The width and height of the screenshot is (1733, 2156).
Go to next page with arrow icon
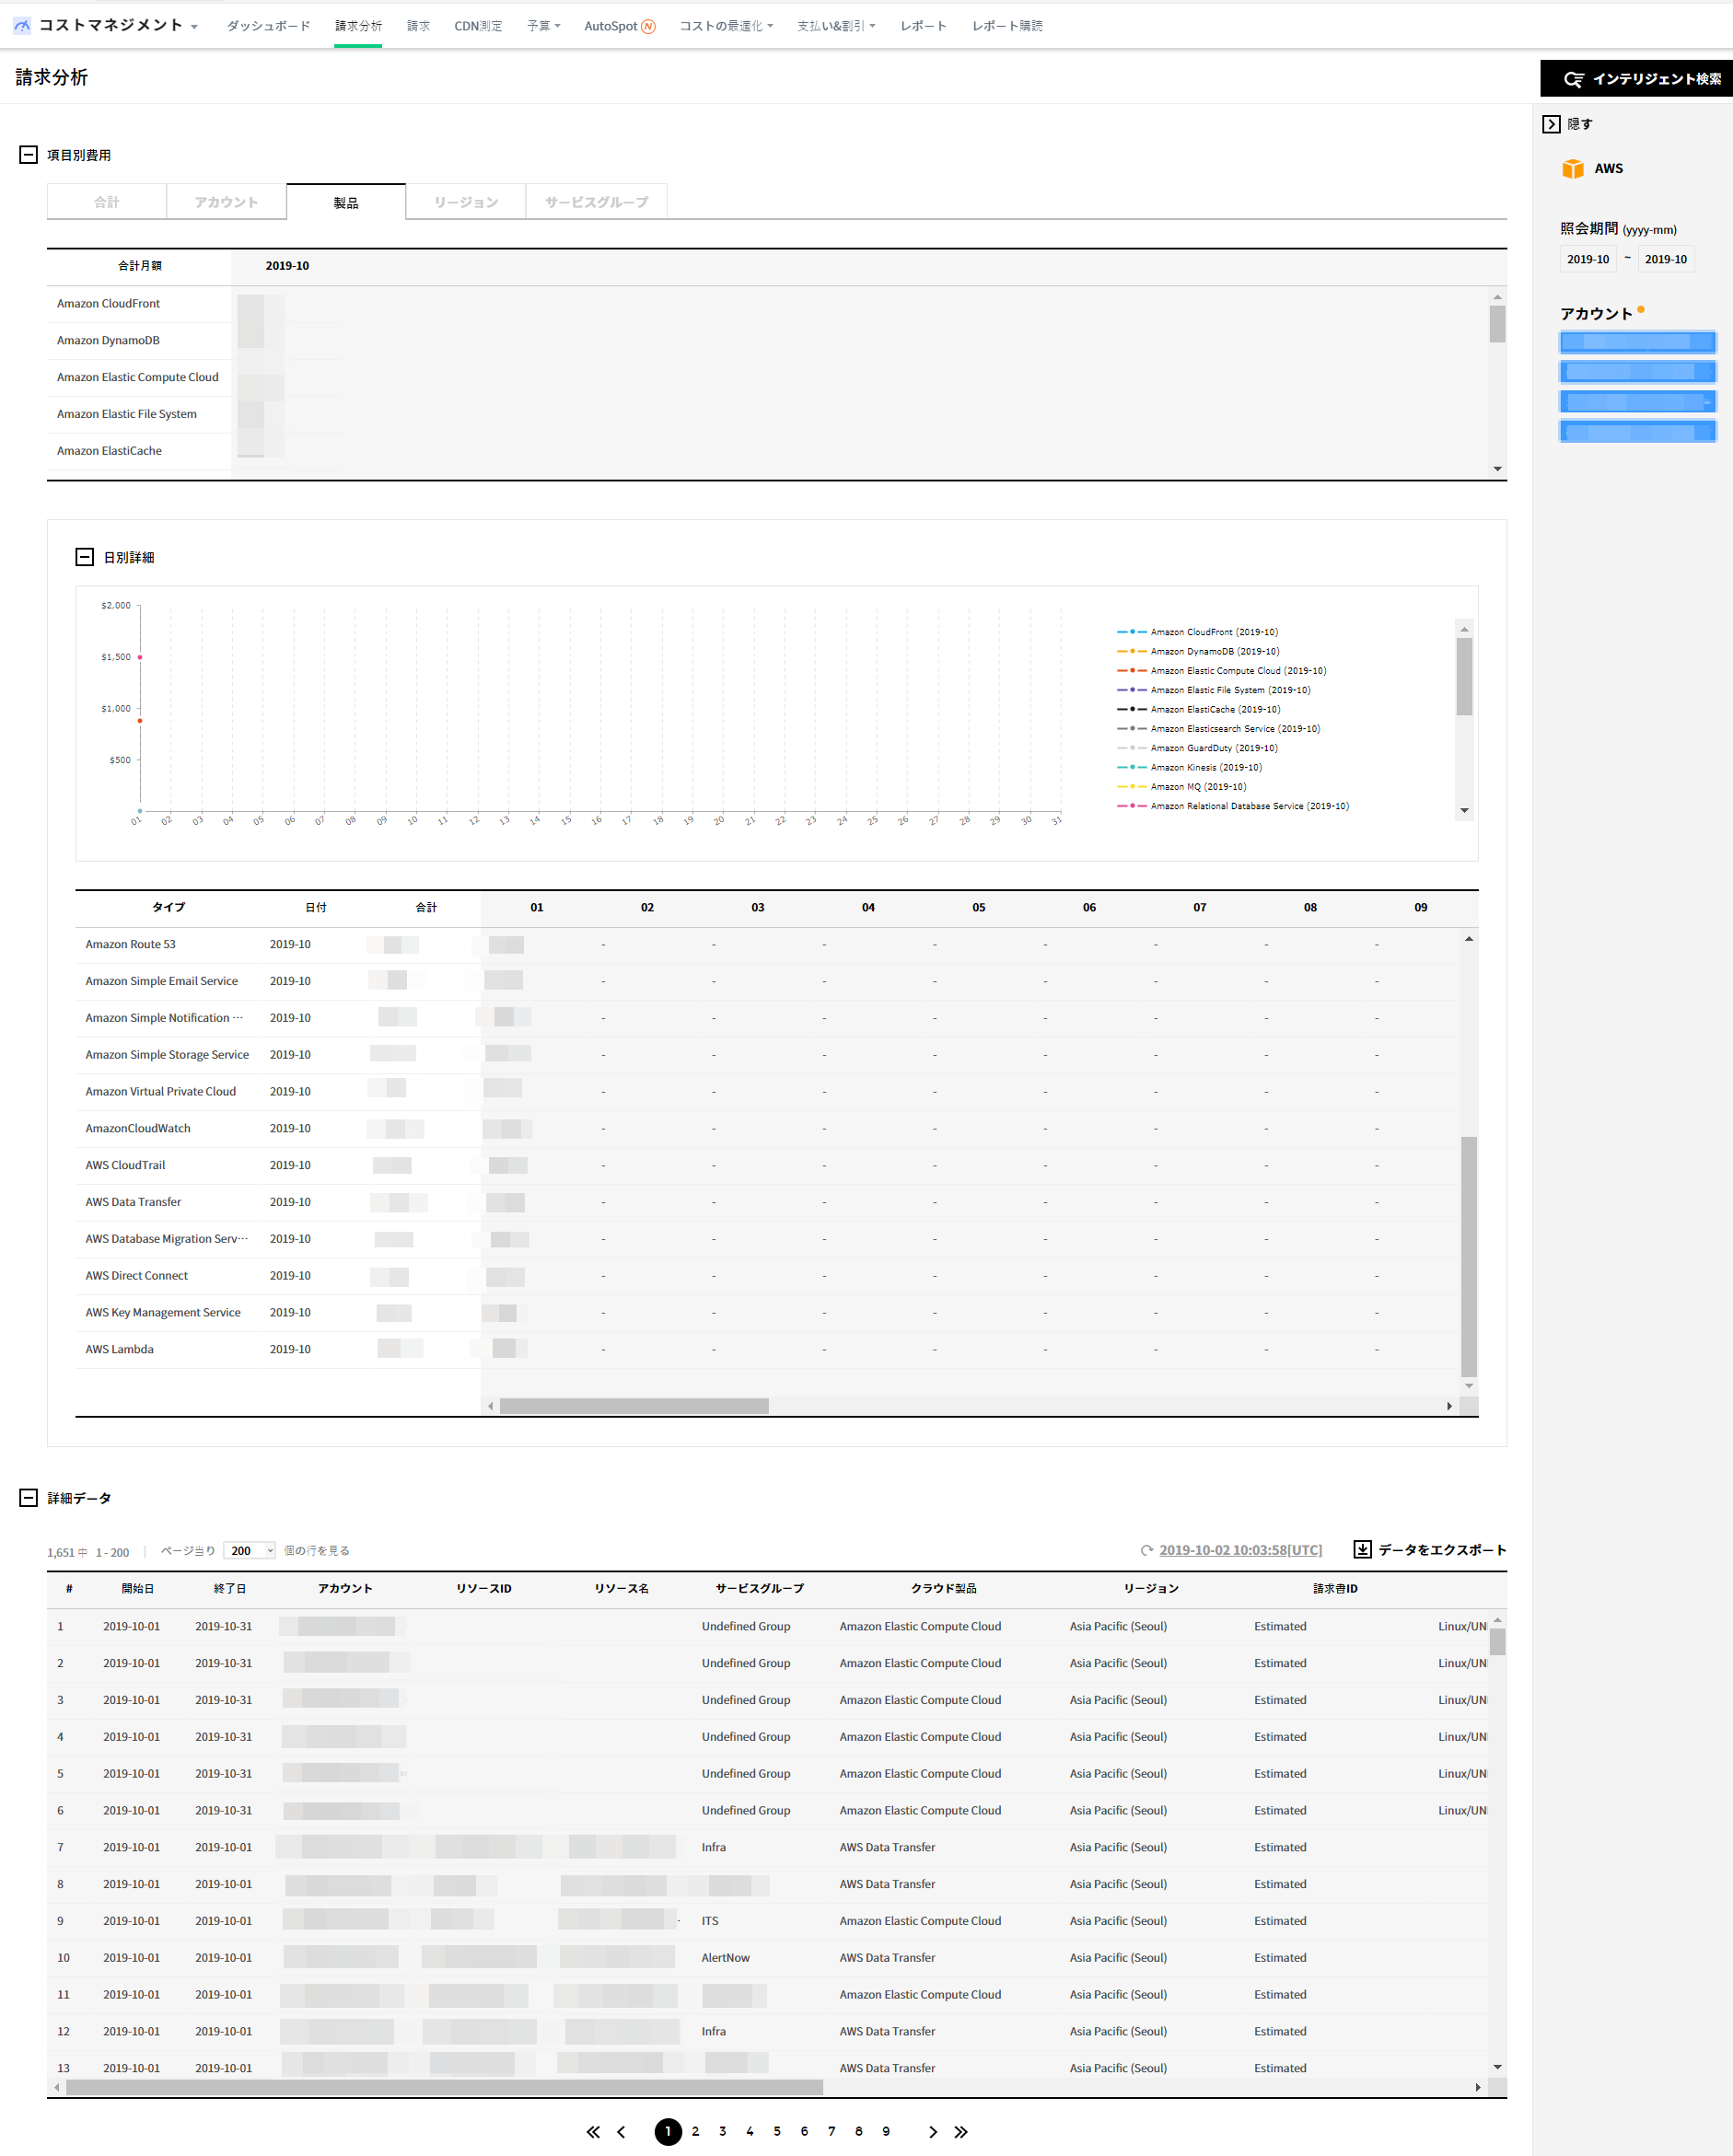click(932, 2131)
